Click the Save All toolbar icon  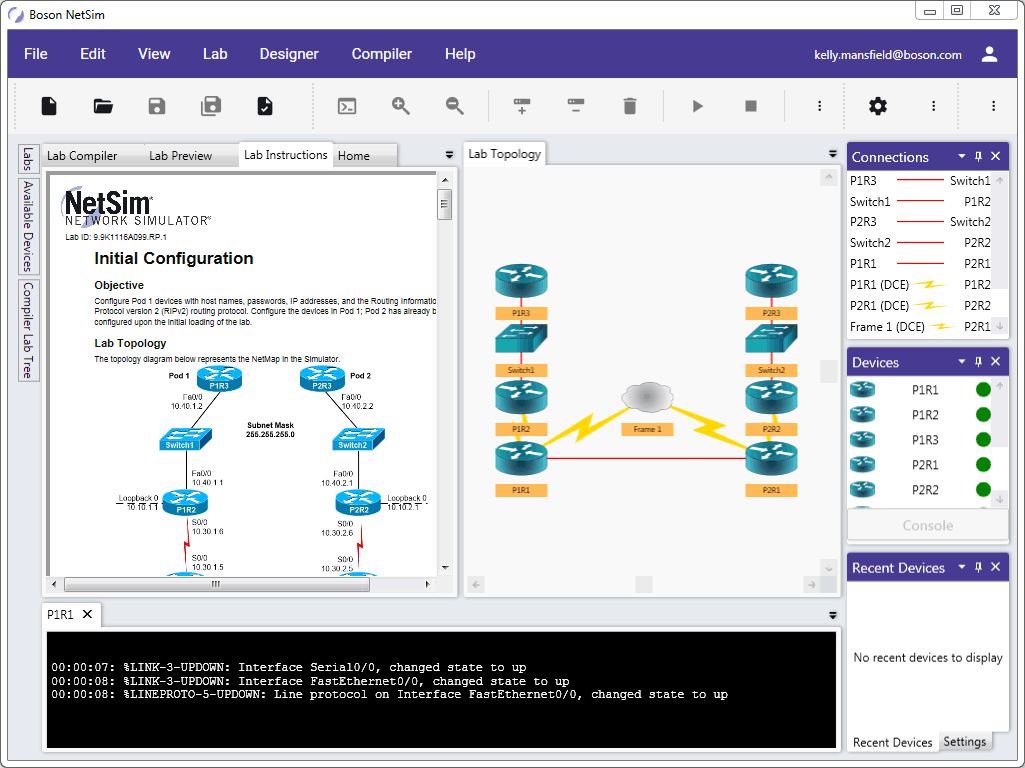pos(211,106)
